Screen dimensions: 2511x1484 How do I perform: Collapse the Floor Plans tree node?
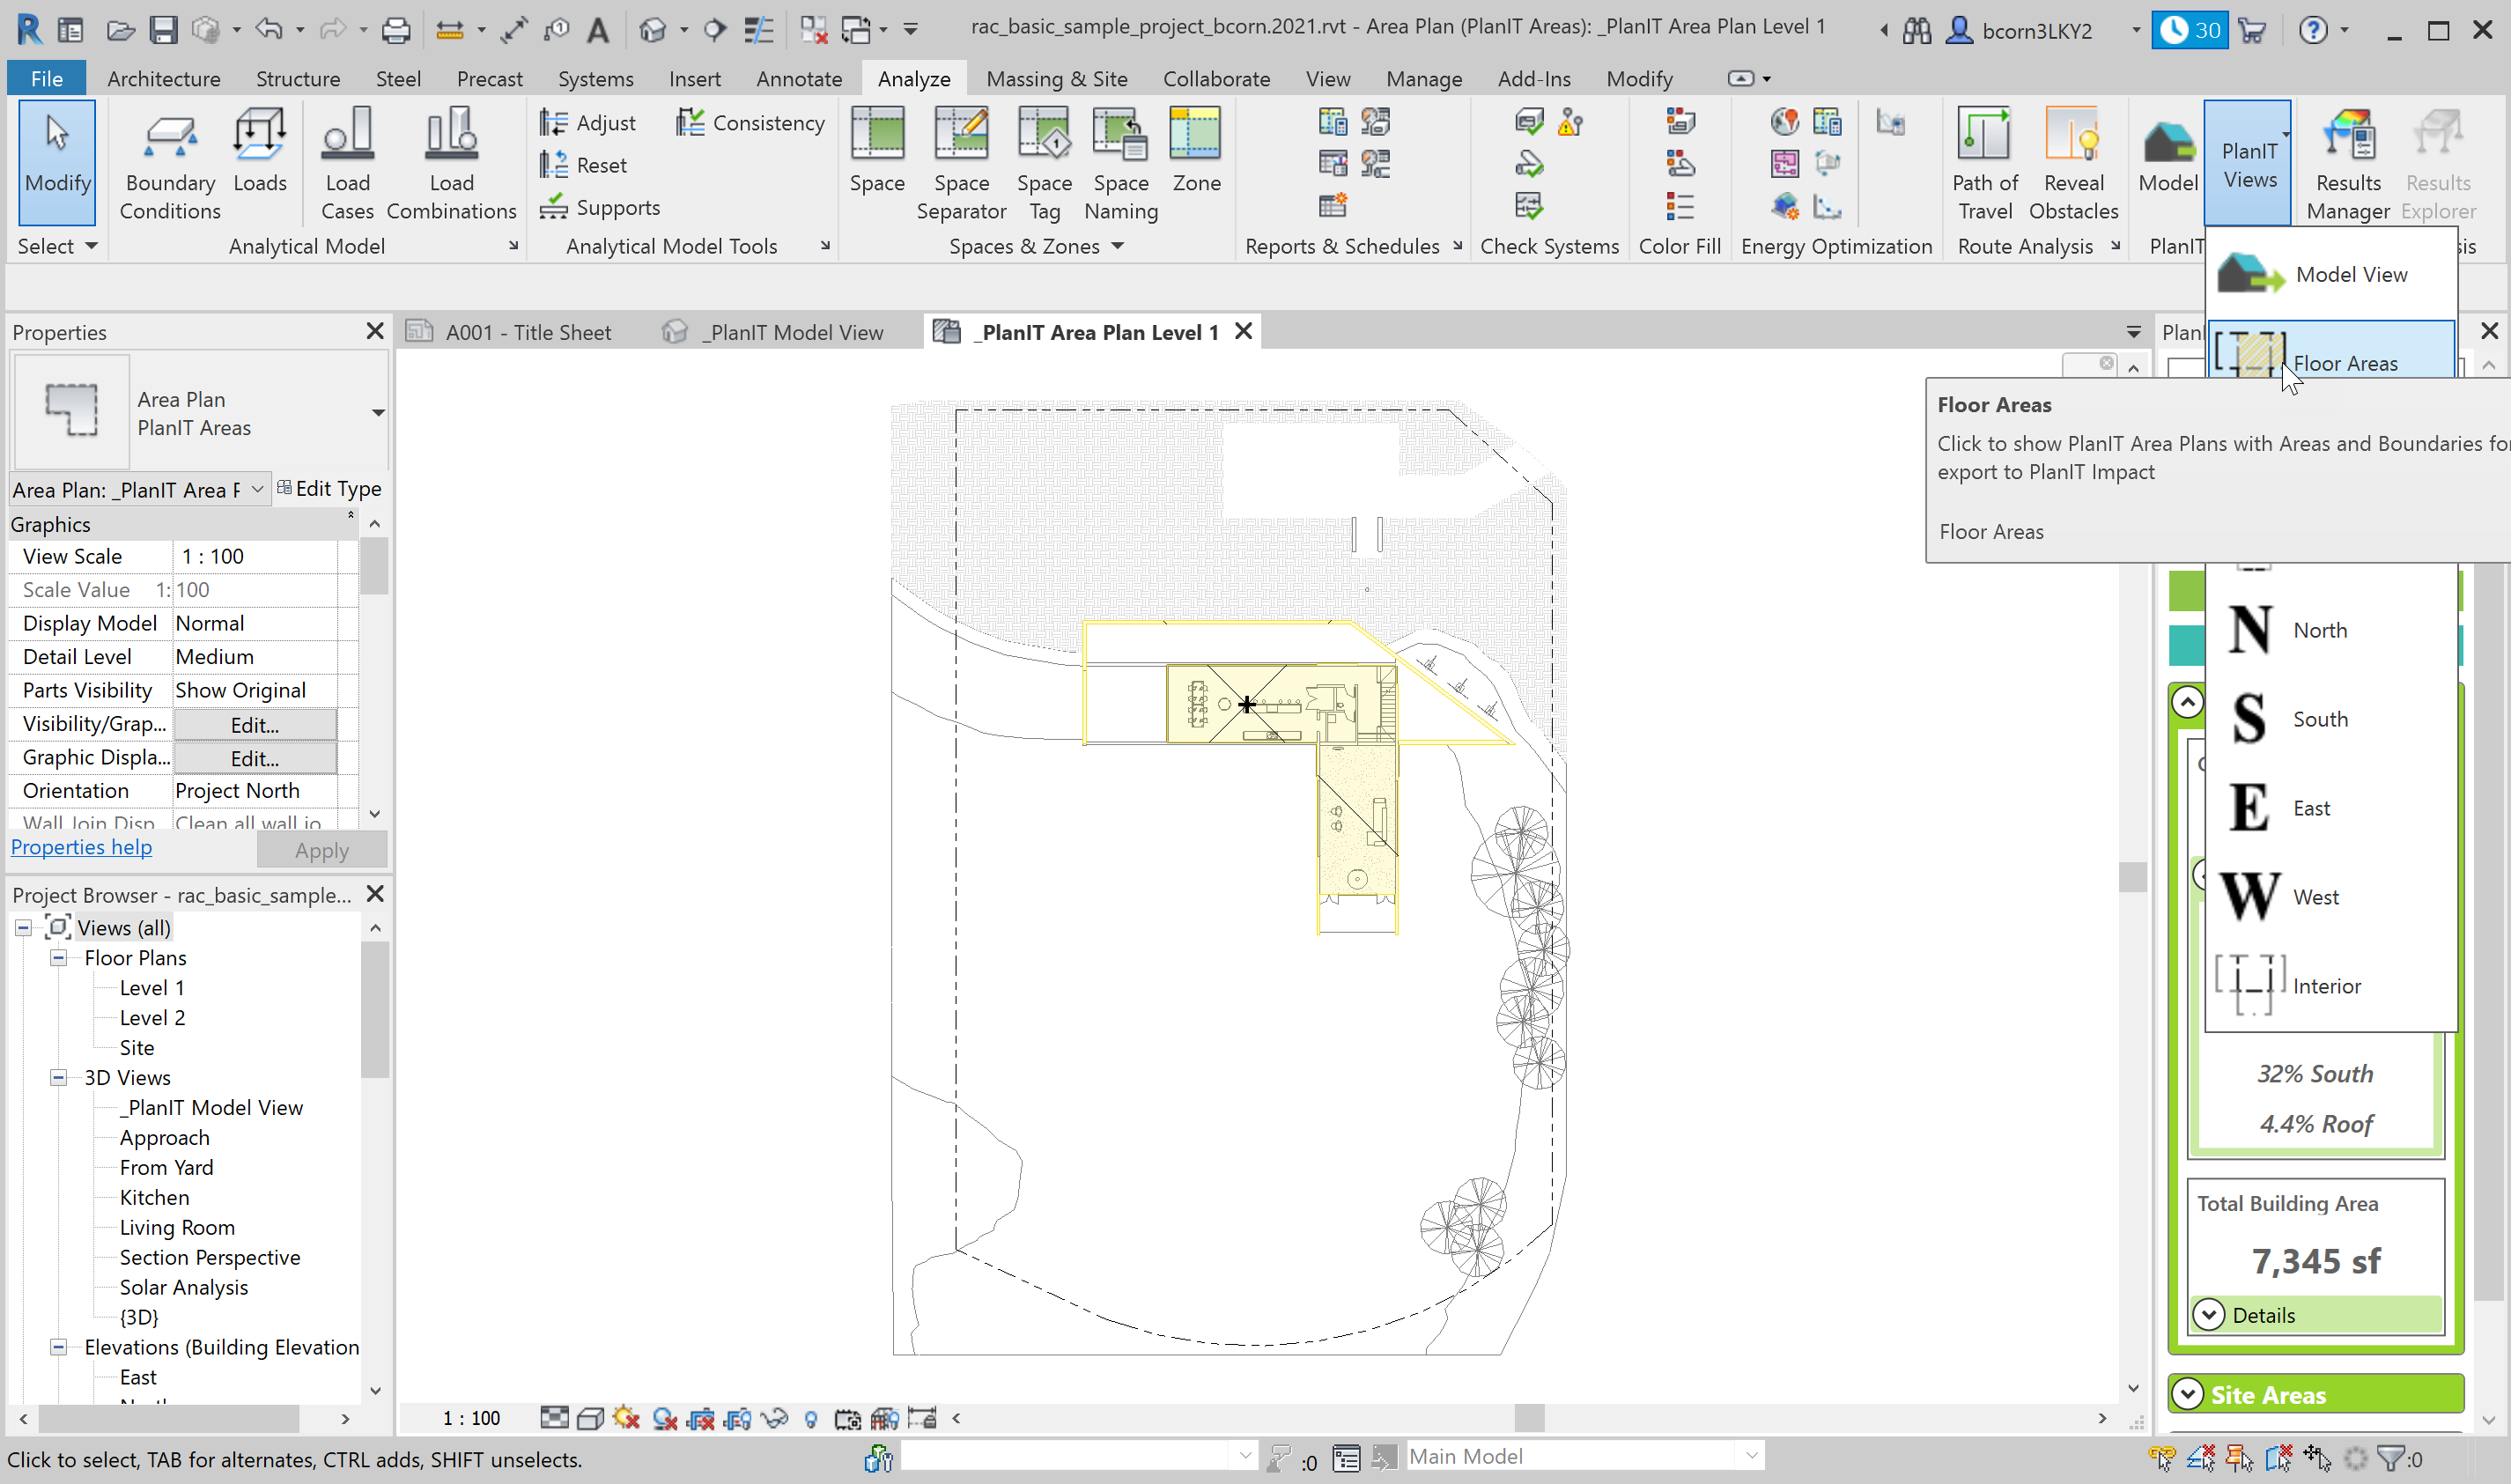[x=59, y=958]
